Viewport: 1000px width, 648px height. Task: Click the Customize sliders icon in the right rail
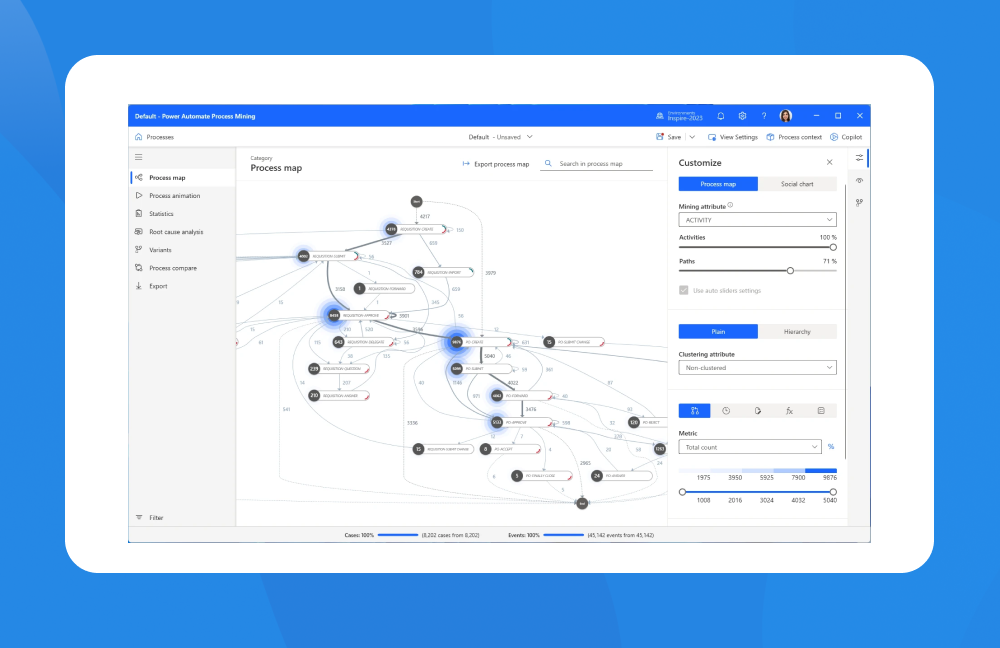click(x=860, y=158)
